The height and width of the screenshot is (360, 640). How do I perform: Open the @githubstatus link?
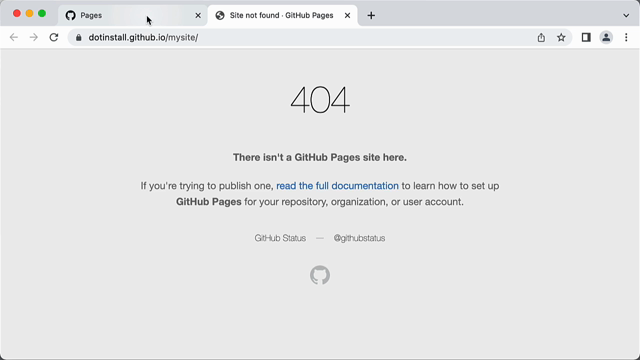(359, 238)
